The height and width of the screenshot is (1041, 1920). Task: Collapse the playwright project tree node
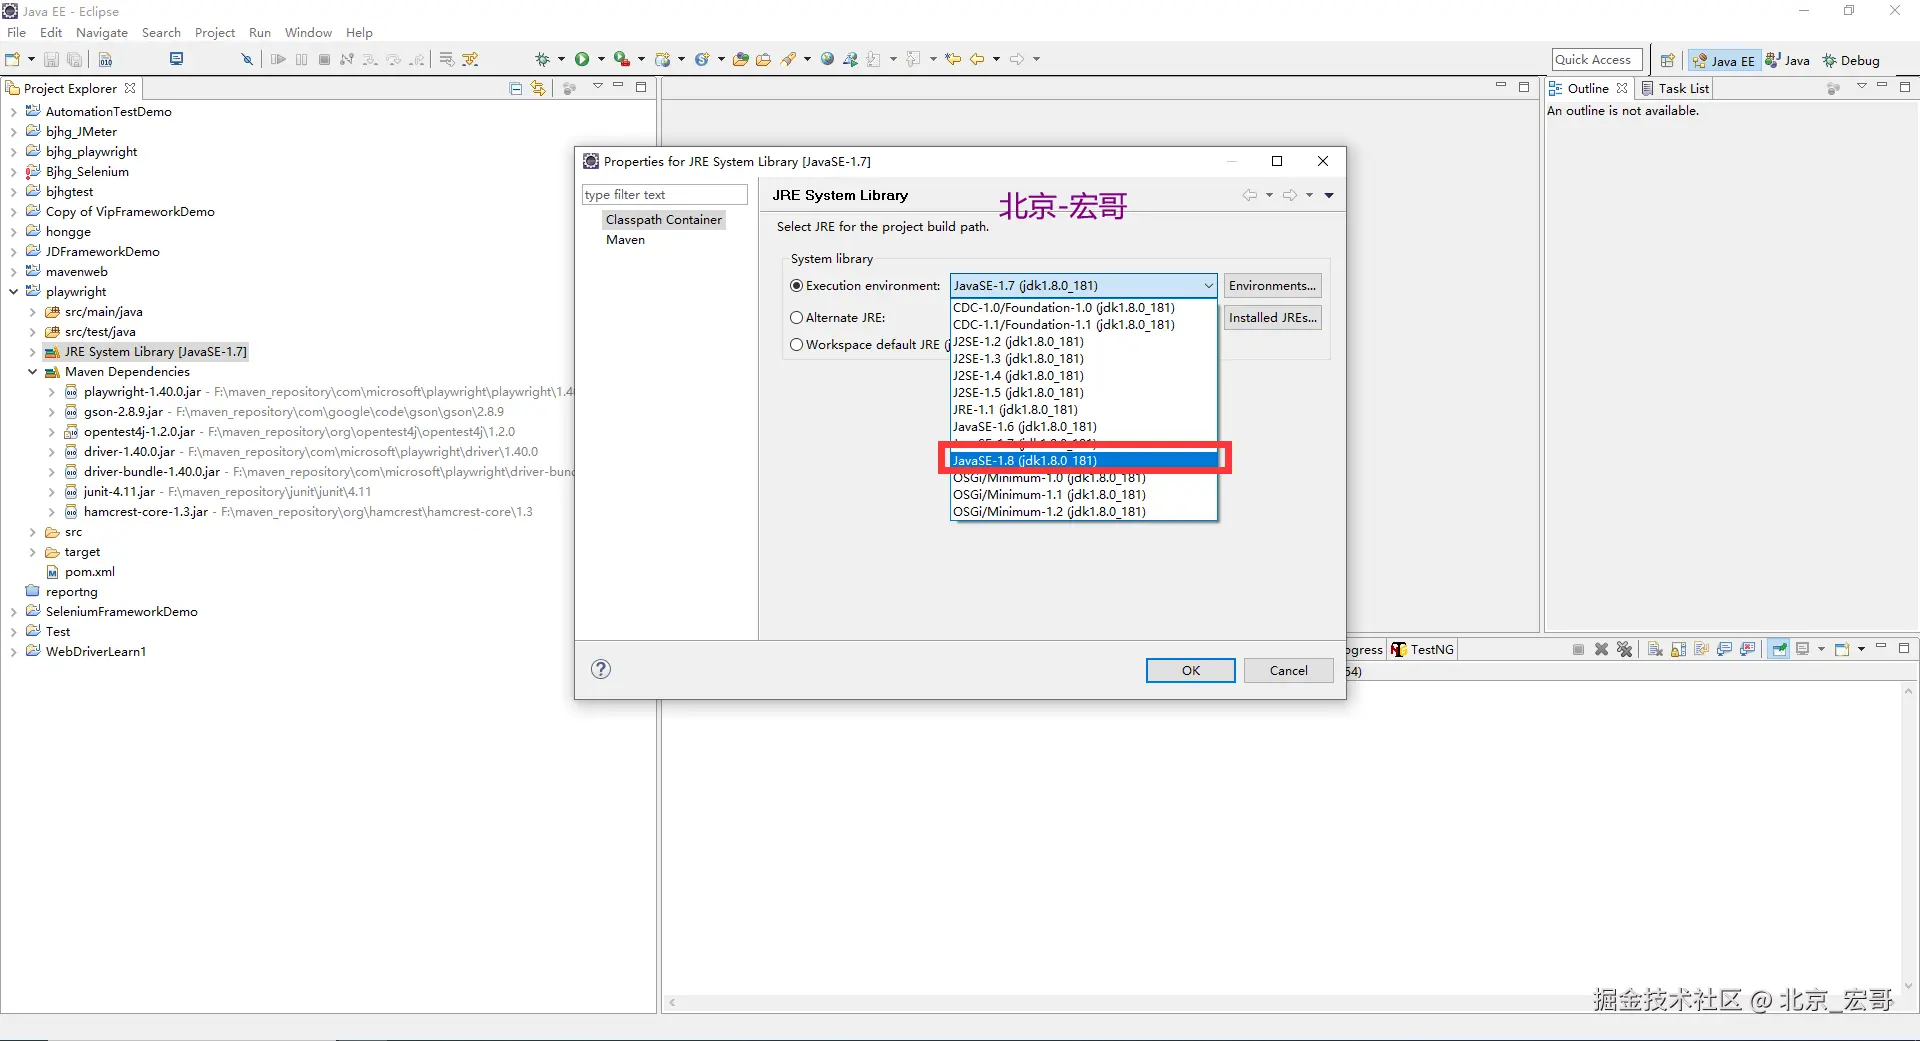[x=13, y=291]
